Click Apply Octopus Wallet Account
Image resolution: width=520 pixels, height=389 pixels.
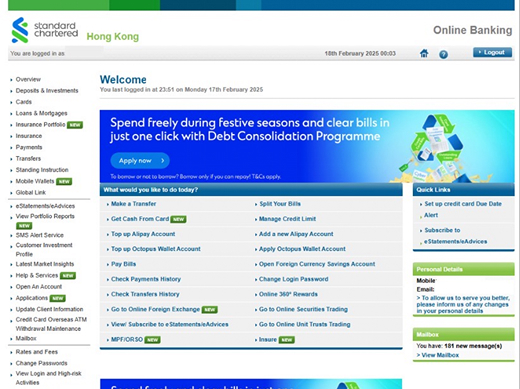pyautogui.click(x=302, y=249)
